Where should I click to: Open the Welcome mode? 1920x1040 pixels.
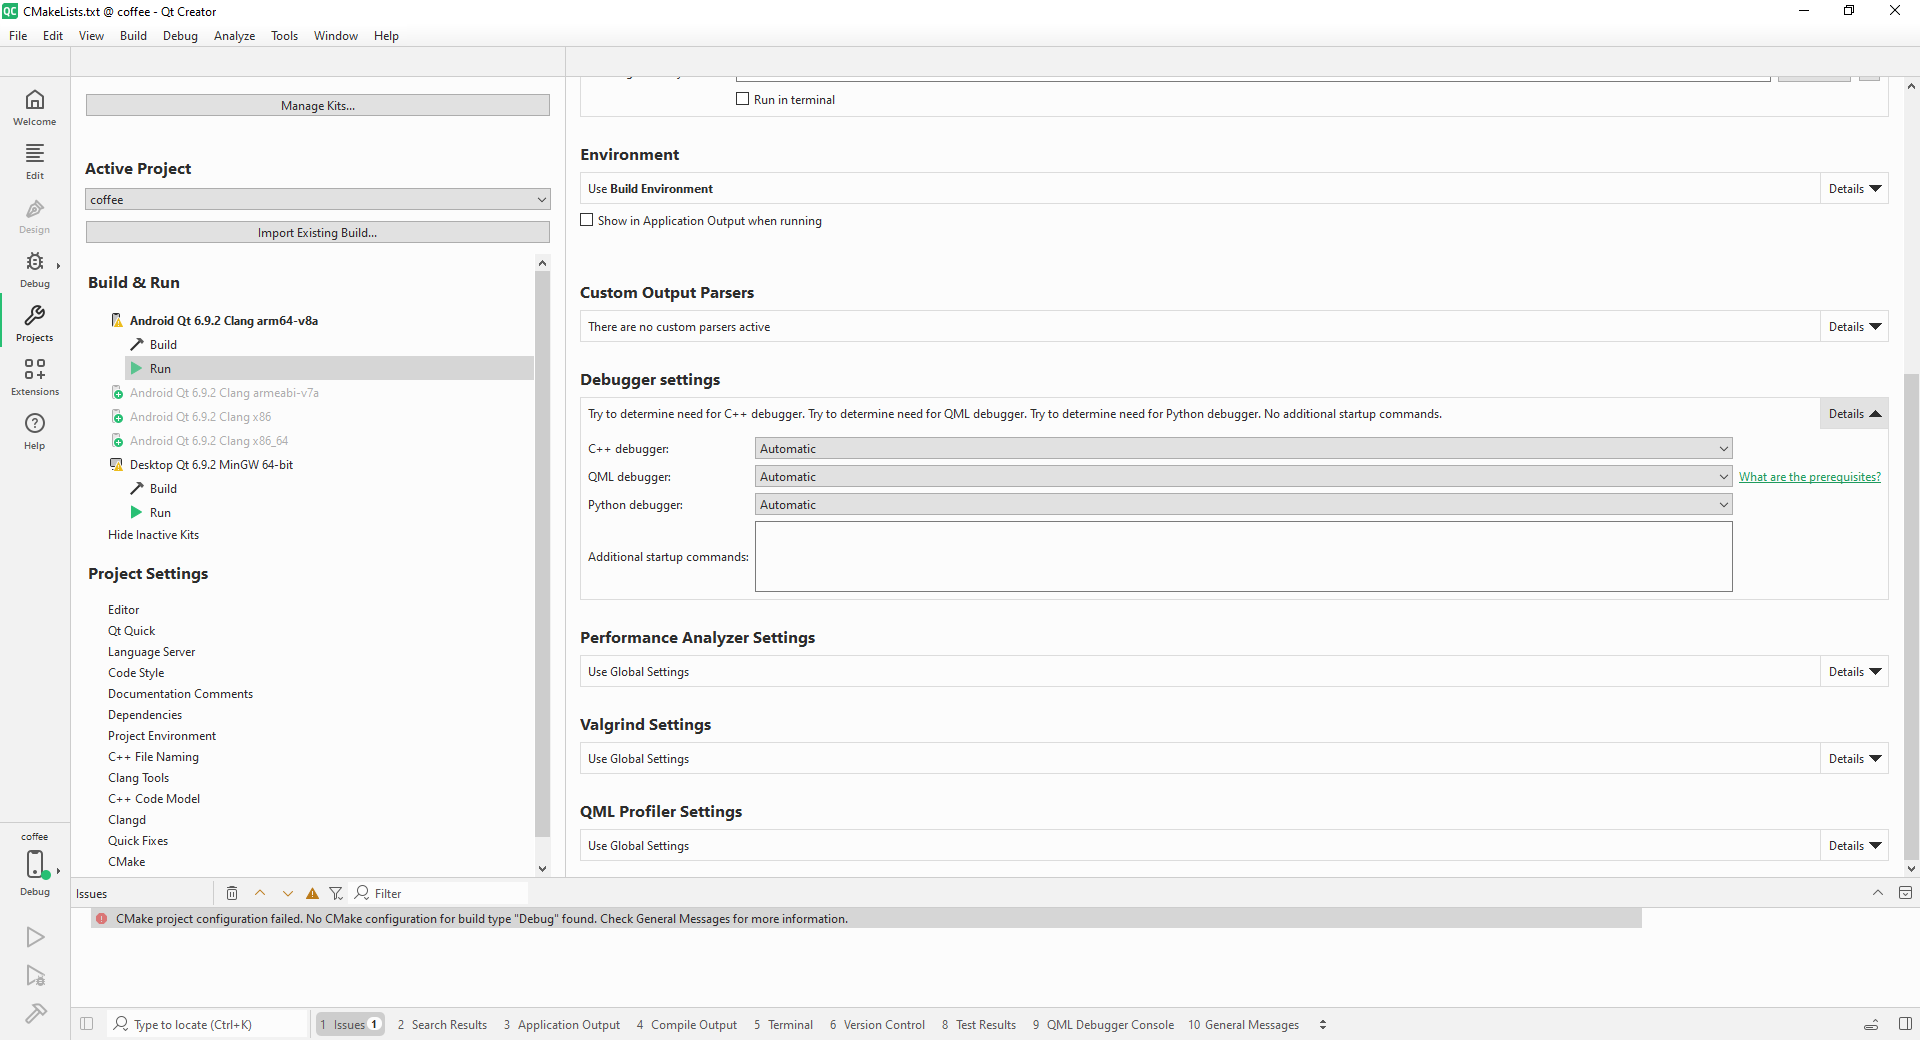click(x=35, y=108)
